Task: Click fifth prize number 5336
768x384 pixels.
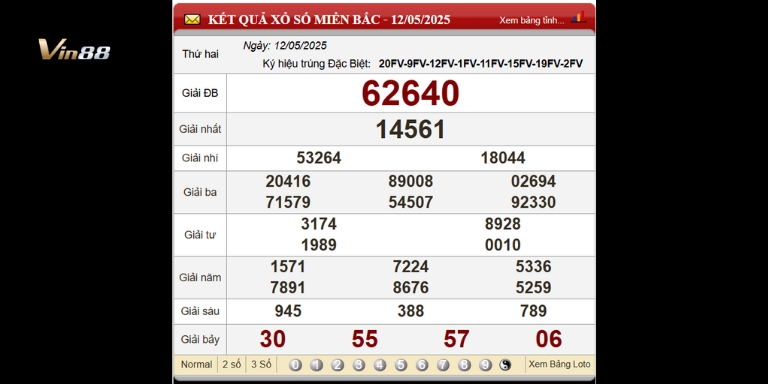Action: pyautogui.click(x=533, y=266)
